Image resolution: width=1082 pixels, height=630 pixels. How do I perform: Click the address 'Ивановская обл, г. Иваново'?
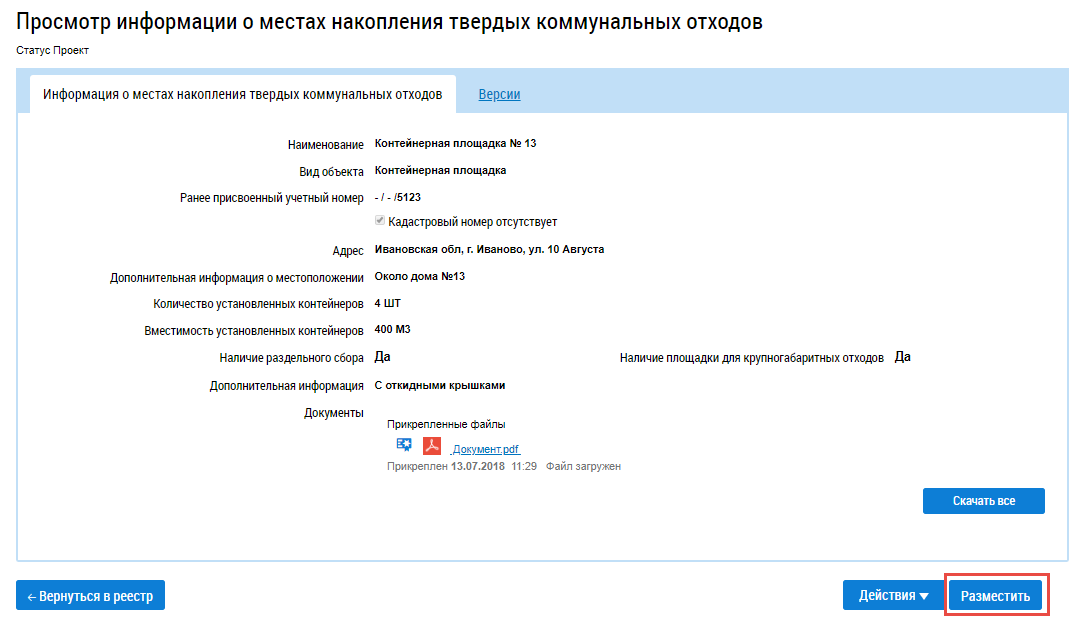(x=489, y=249)
